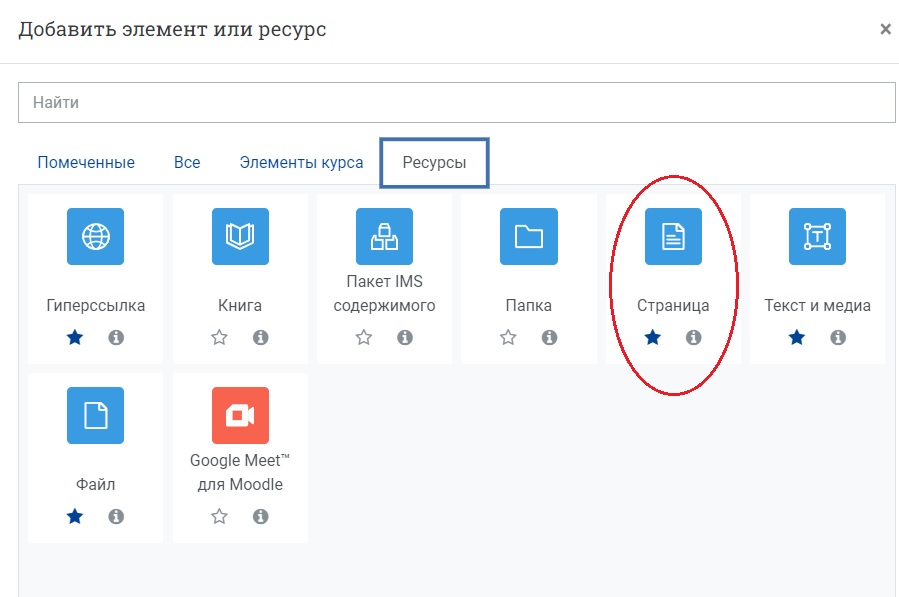Unstar the Файл resource

(75, 516)
